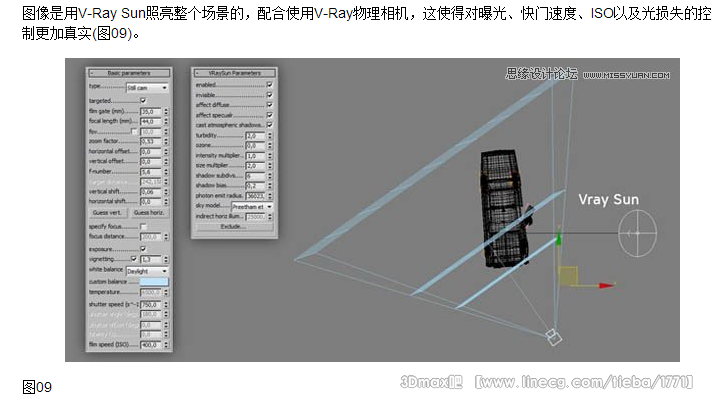The image size is (722, 399).
Task: Open the sky model Preetham dropdown
Action: 252,207
